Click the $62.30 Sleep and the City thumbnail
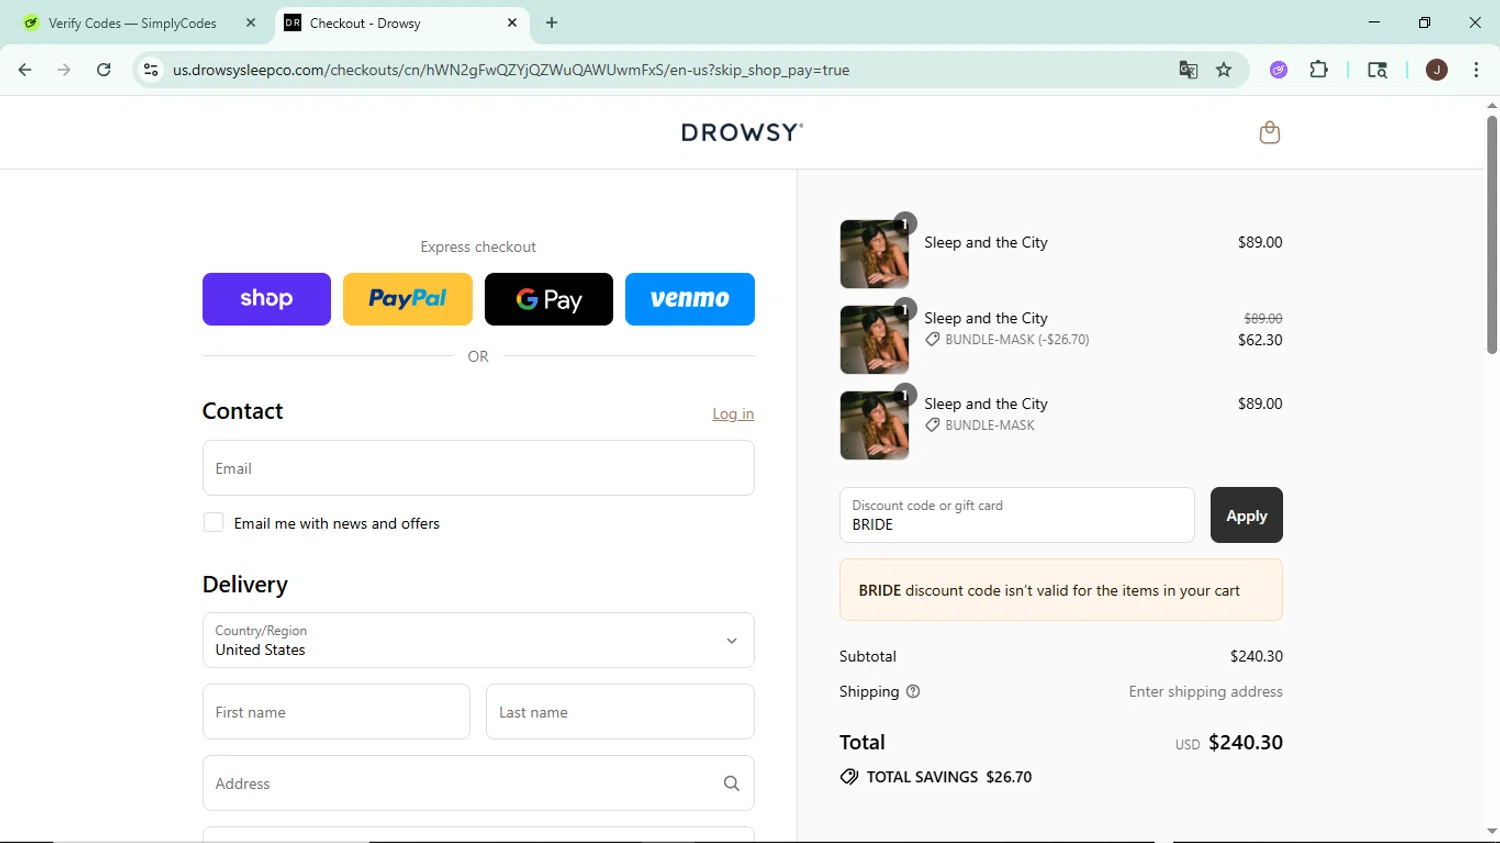Screen dimensions: 1500x843 (x=874, y=340)
